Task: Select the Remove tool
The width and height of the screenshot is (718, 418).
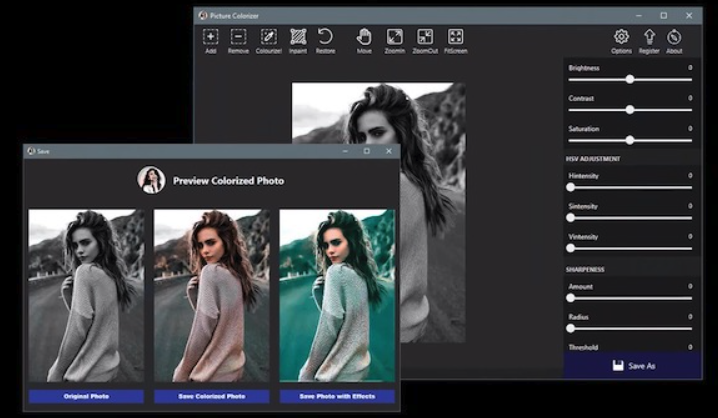Action: click(x=239, y=41)
